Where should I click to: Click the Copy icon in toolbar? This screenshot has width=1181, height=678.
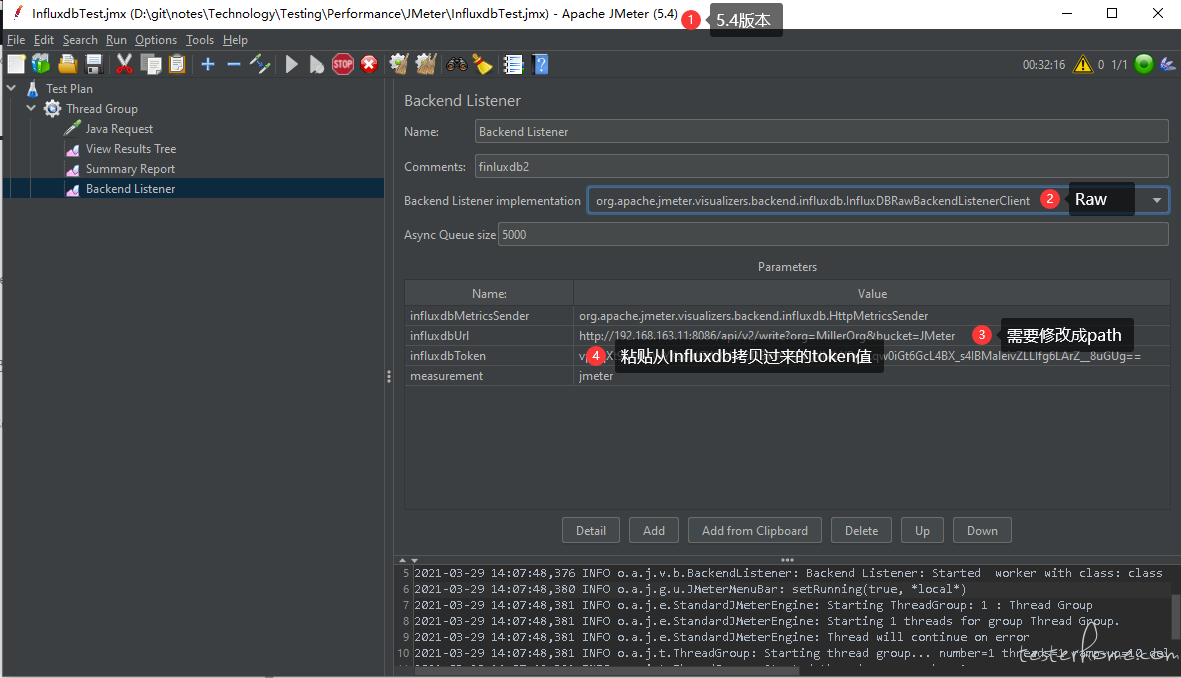click(x=151, y=65)
